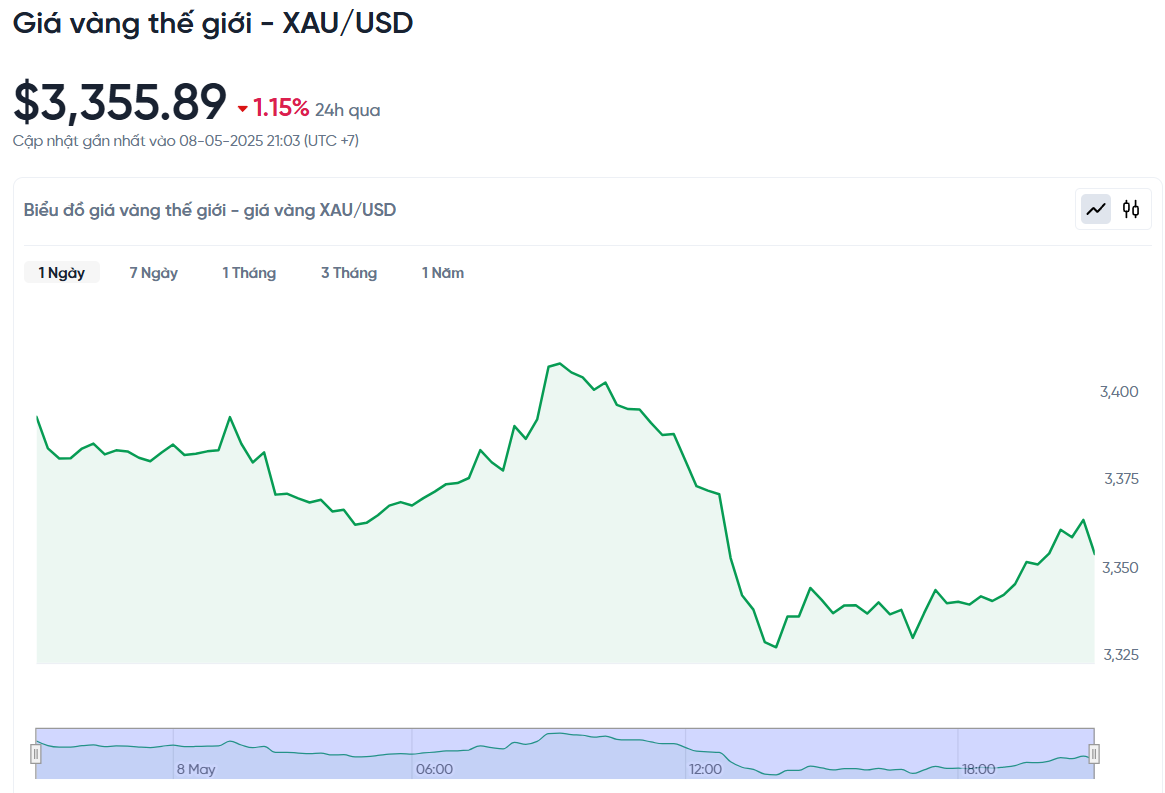The image size is (1165, 793).
Task: Click the $3,355.89 current price
Action: tap(120, 102)
